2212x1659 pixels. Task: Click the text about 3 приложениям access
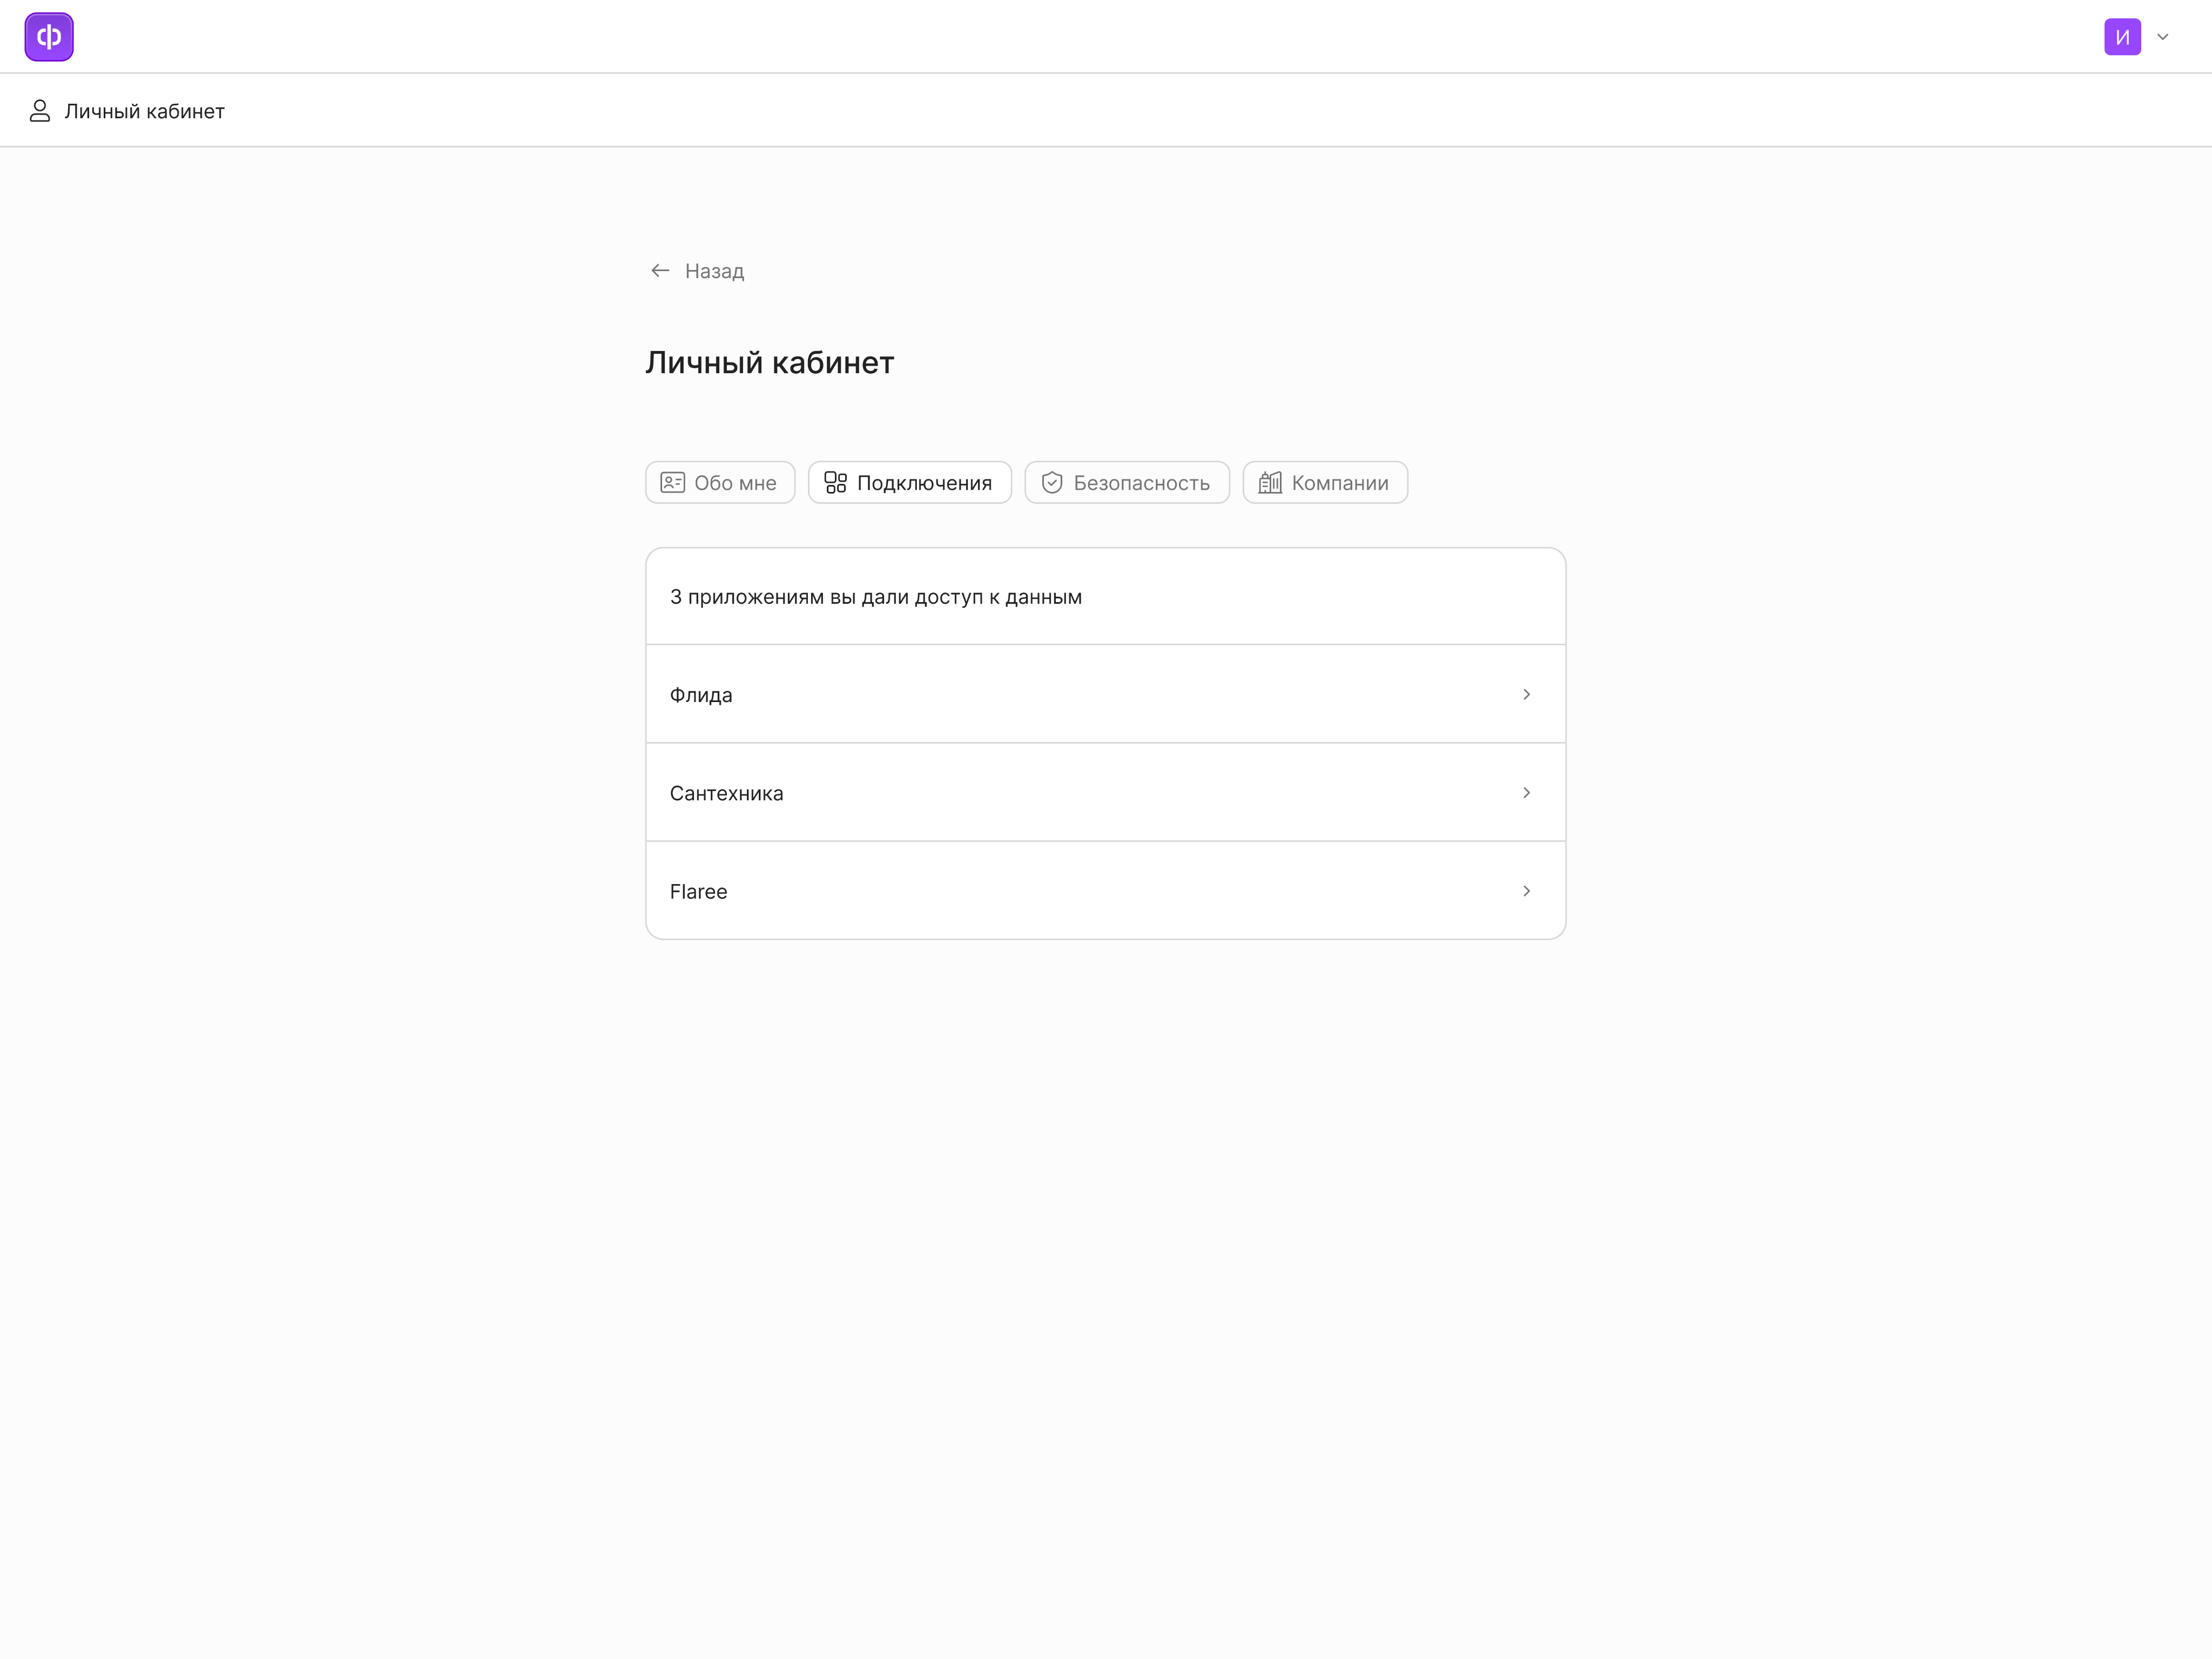click(x=876, y=597)
